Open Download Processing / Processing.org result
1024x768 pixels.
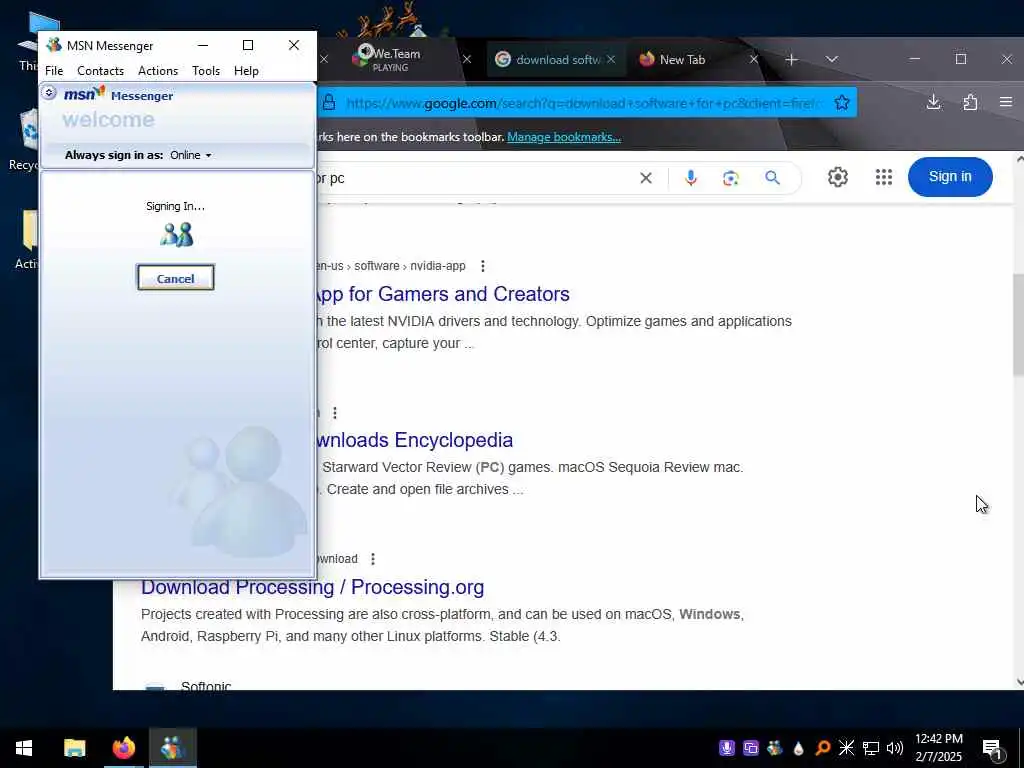(x=313, y=587)
